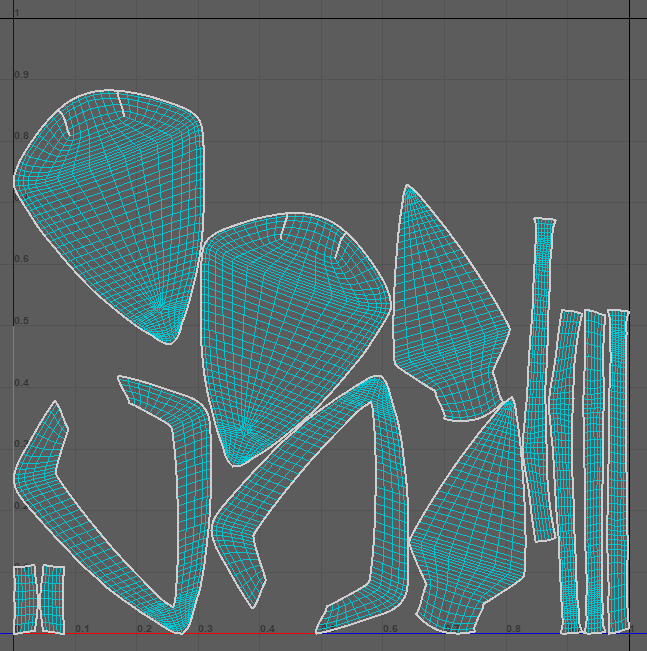The width and height of the screenshot is (647, 651).
Task: Click the 0.5 label on vertical axis
Action: click(21, 321)
